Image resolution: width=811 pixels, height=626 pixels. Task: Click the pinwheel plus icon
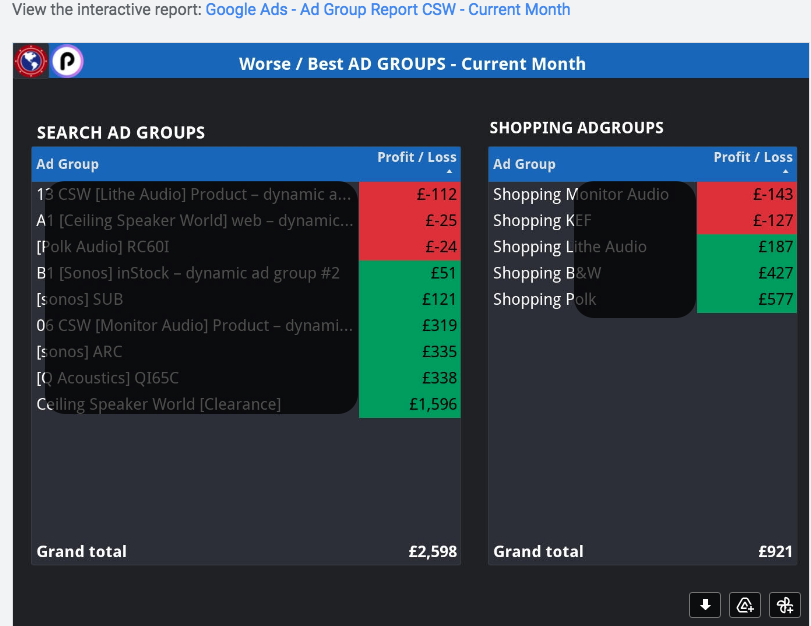(785, 604)
